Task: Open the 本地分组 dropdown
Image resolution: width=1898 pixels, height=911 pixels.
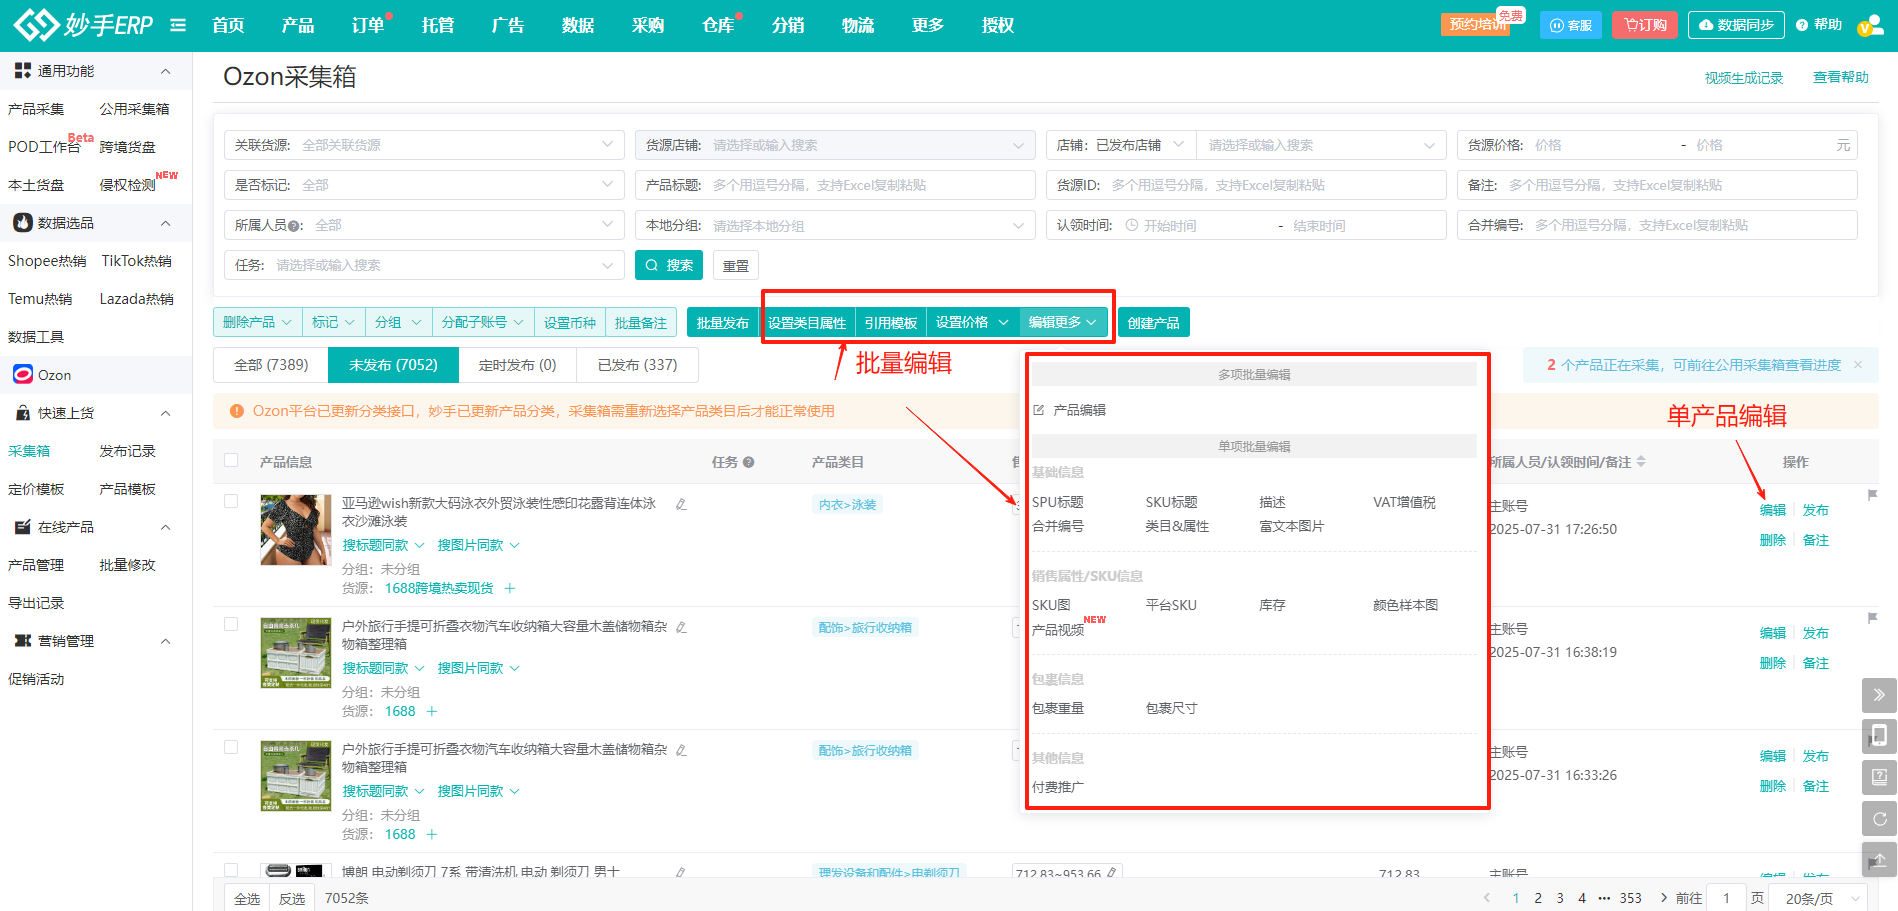Action: [835, 225]
